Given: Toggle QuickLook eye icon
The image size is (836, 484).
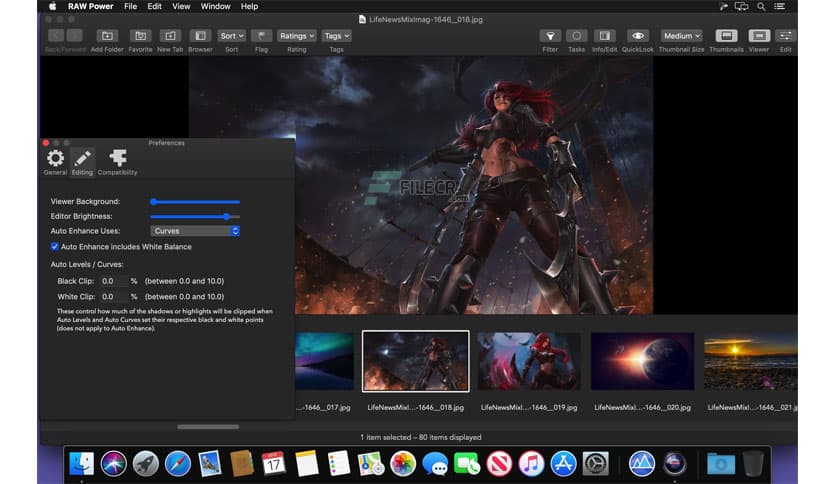Looking at the screenshot, I should (638, 36).
